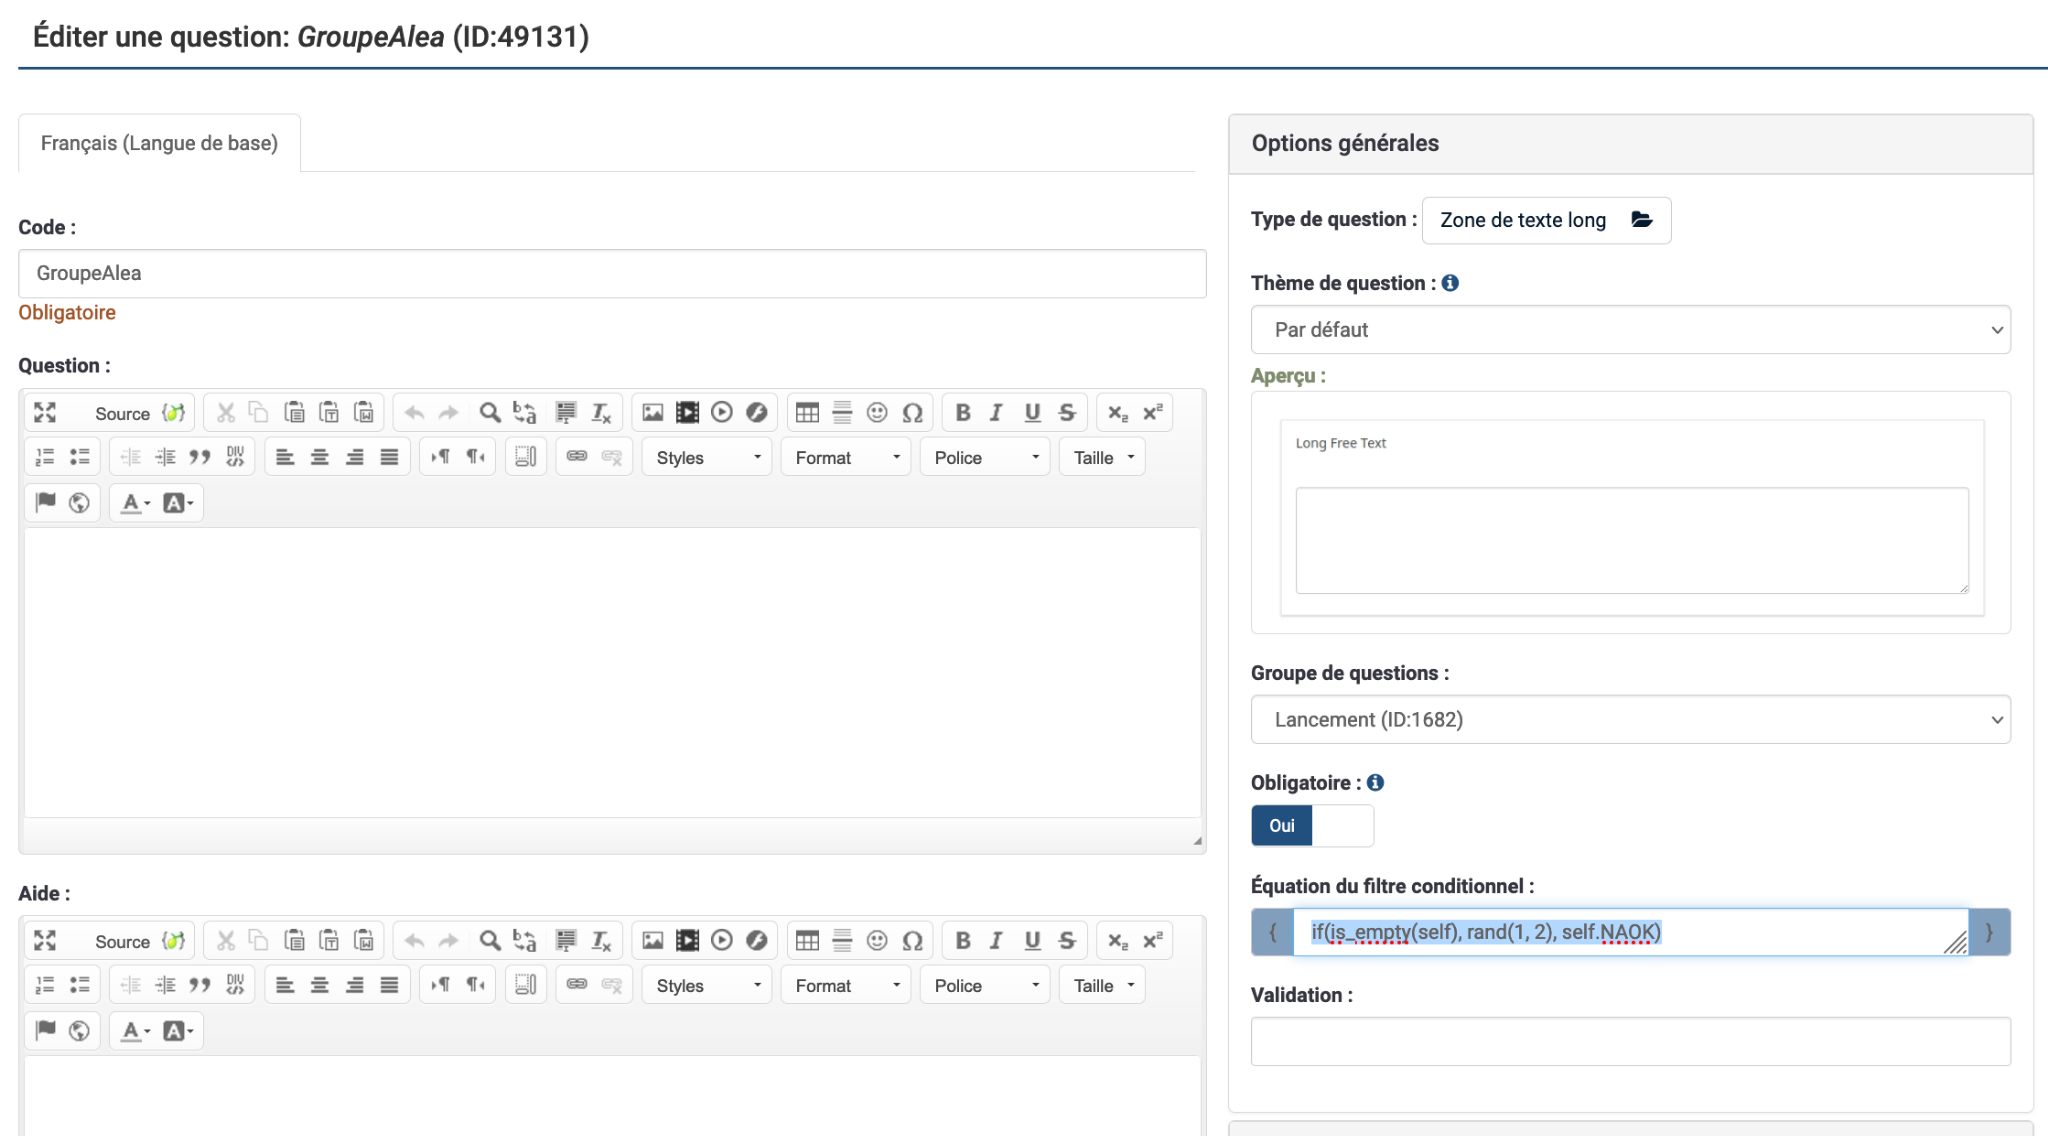Toggle Source mode in Question editor
Viewport: 2048px width, 1136px height.
[x=121, y=413]
